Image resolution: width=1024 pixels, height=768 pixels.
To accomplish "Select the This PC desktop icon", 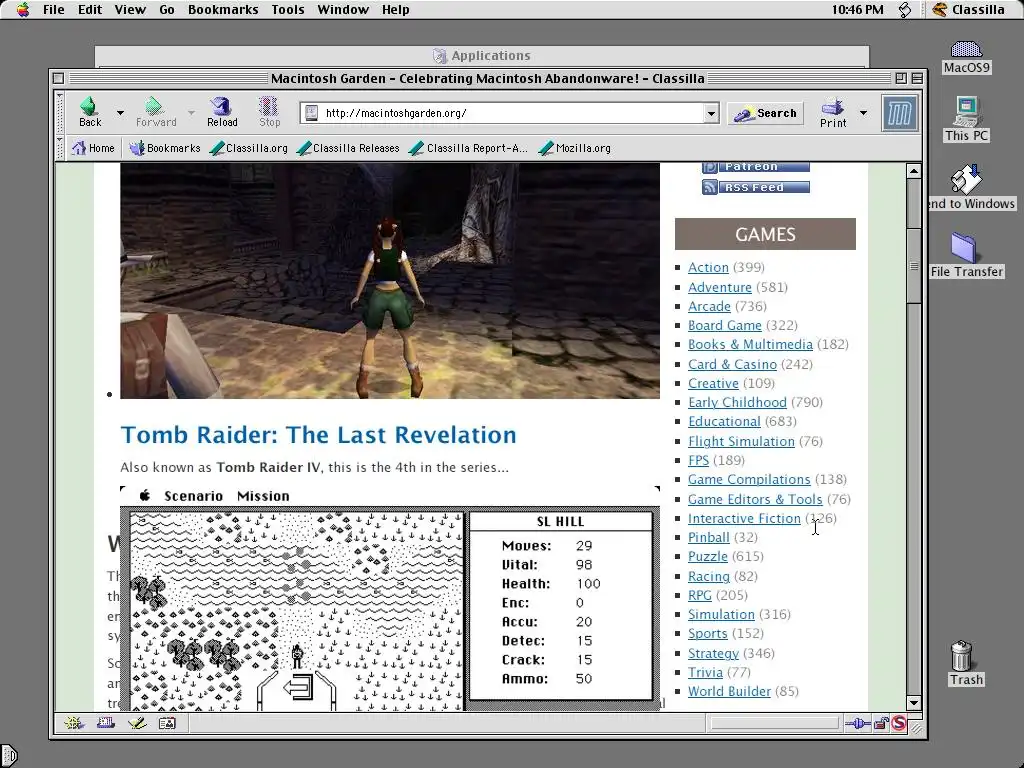I will [x=967, y=119].
